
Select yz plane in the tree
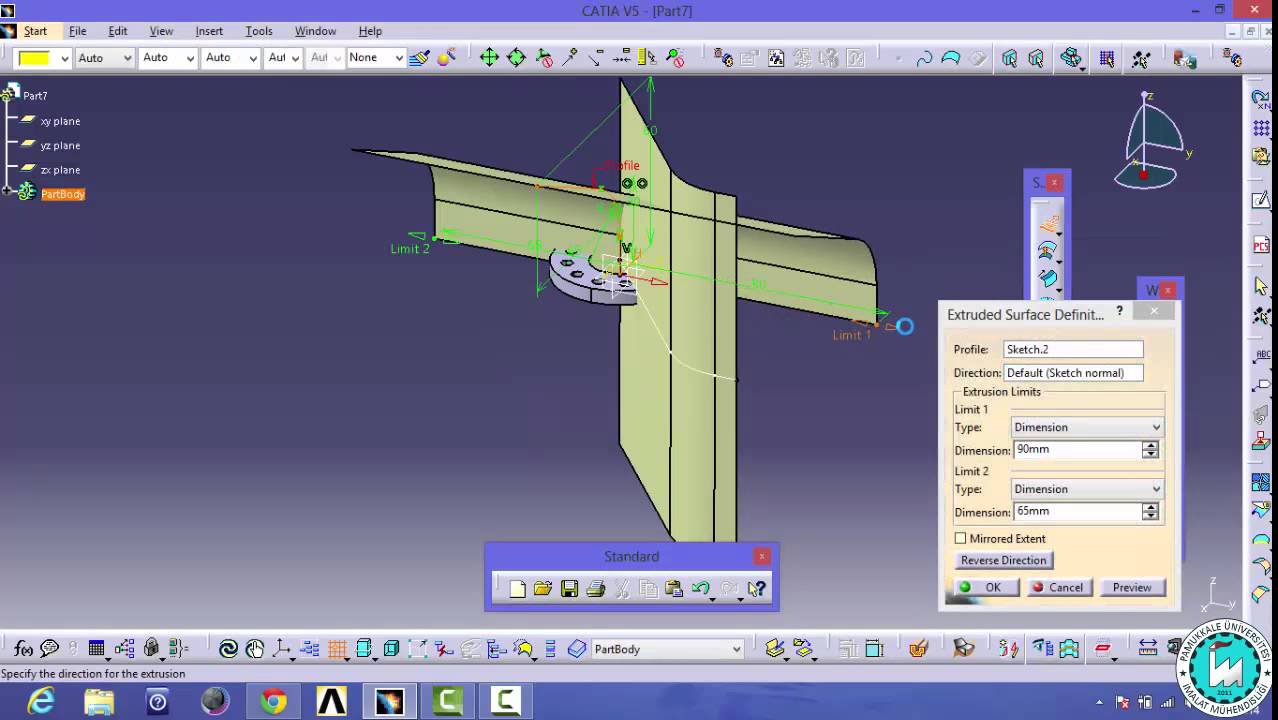point(60,146)
